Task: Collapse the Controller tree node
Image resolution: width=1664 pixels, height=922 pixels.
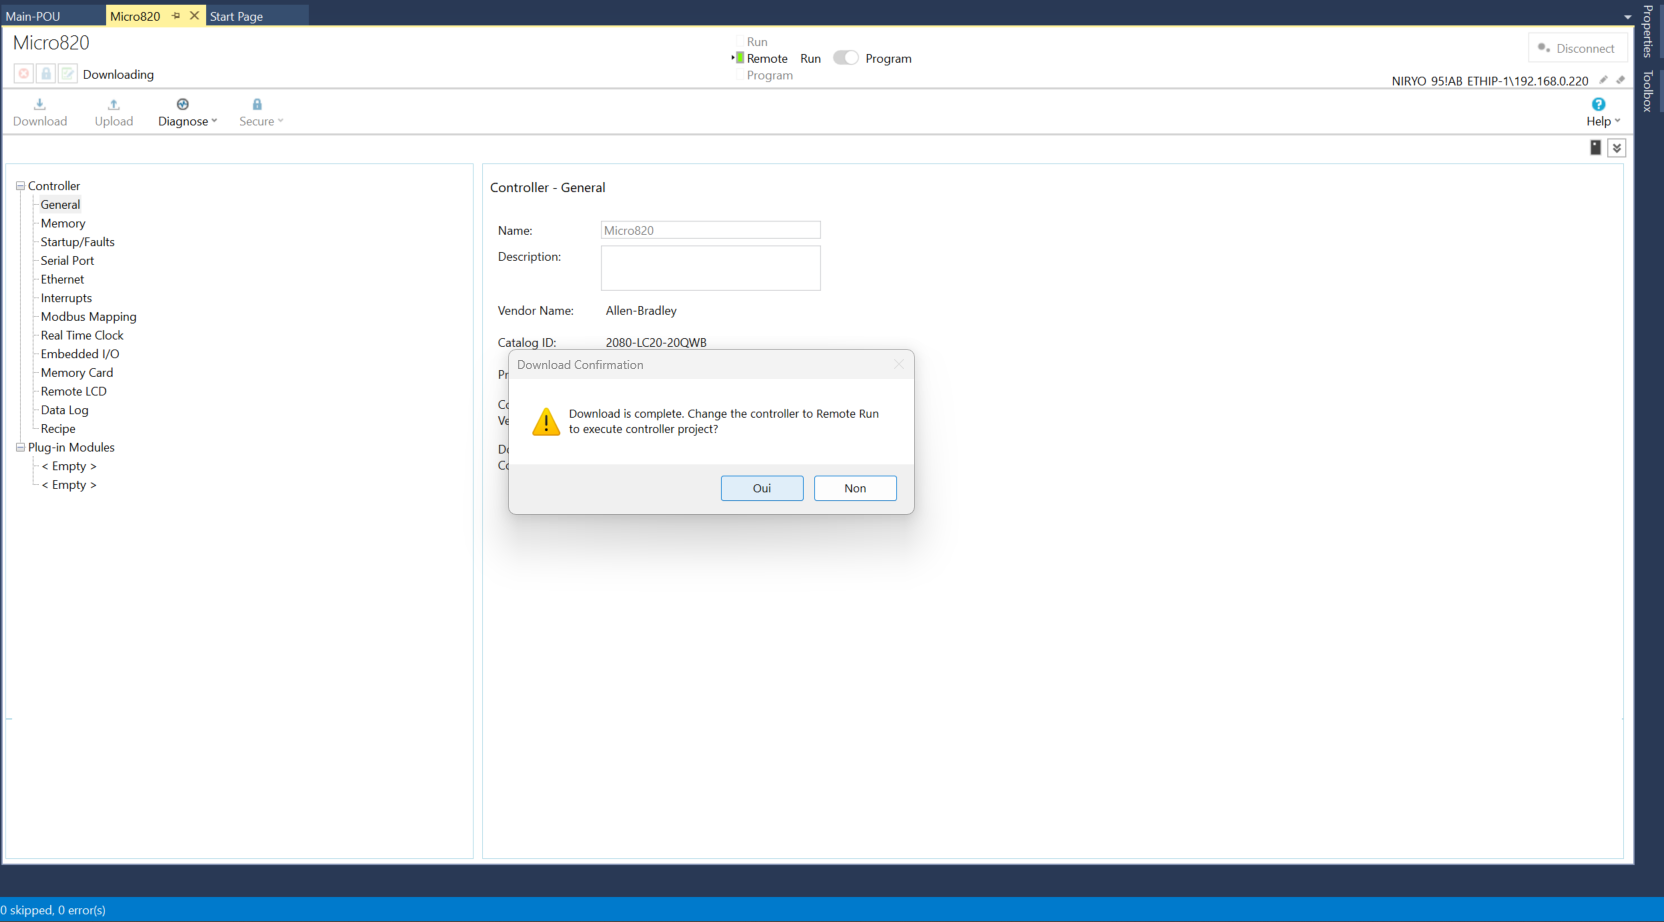Action: pyautogui.click(x=20, y=186)
